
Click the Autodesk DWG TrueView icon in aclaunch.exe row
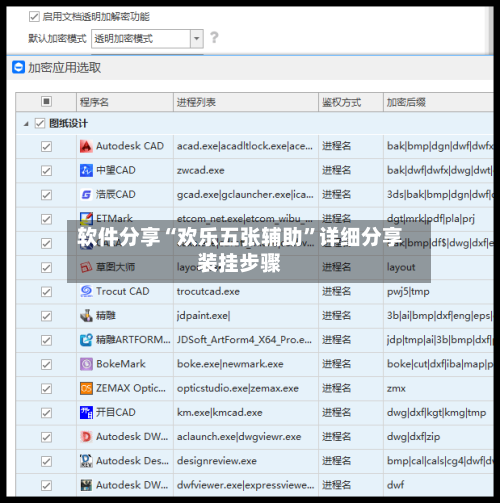[x=86, y=437]
